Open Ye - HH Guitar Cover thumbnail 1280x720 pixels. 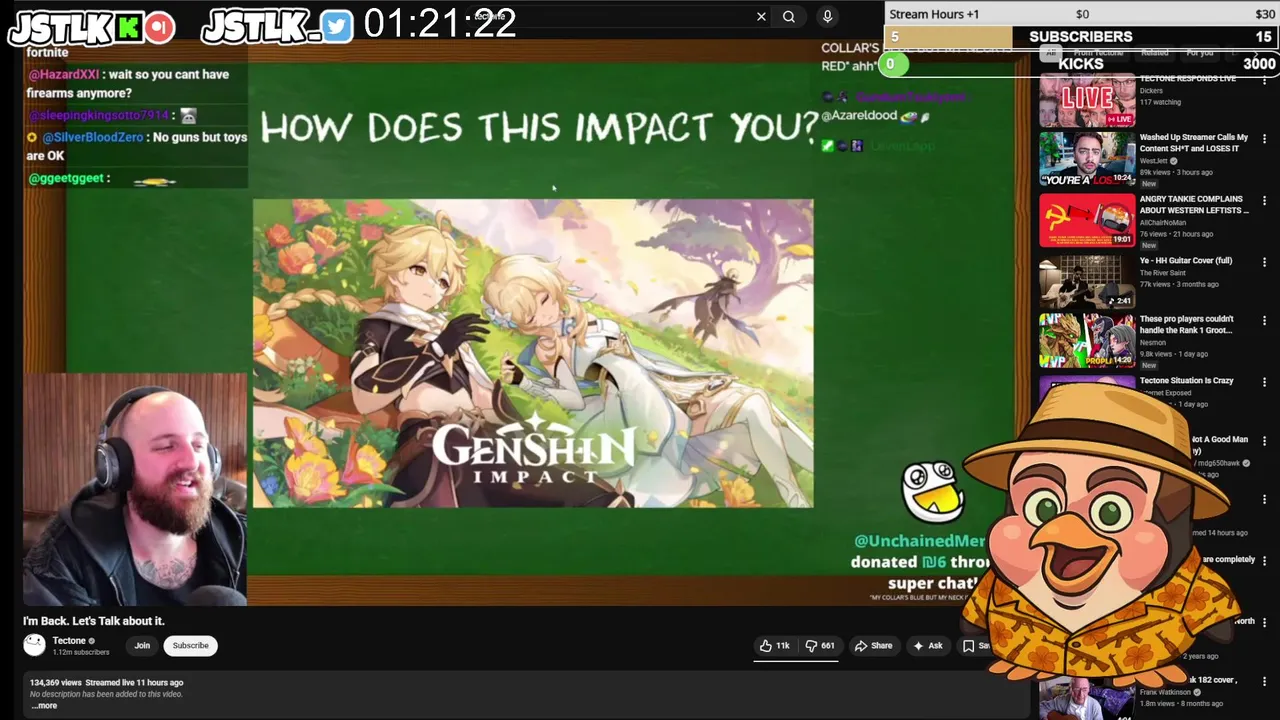pyautogui.click(x=1087, y=282)
